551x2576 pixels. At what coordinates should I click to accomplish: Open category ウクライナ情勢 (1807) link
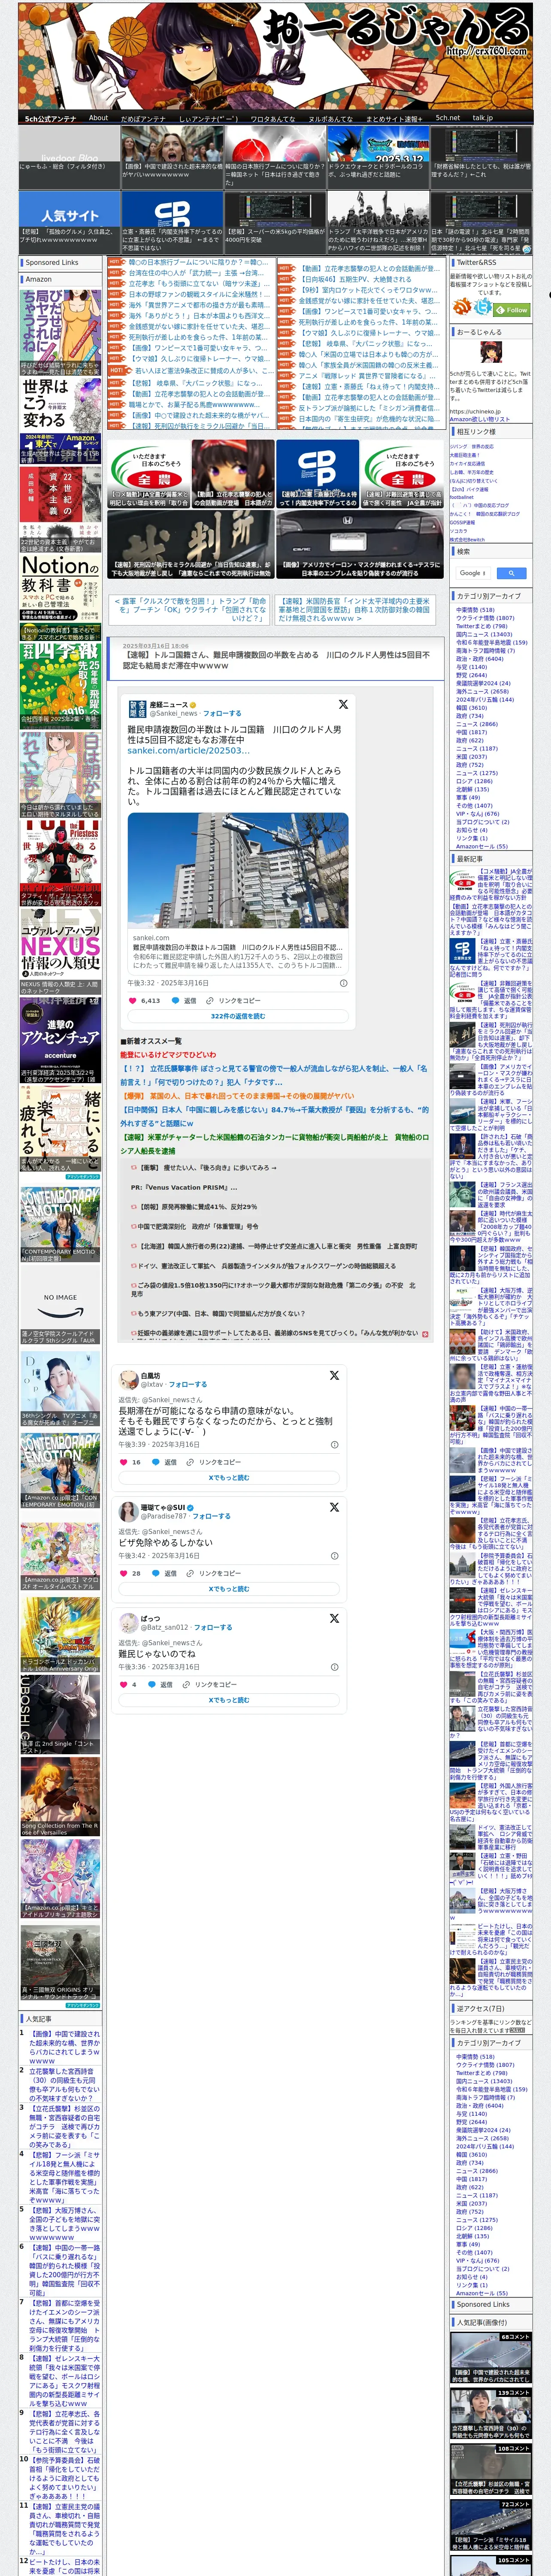[485, 618]
